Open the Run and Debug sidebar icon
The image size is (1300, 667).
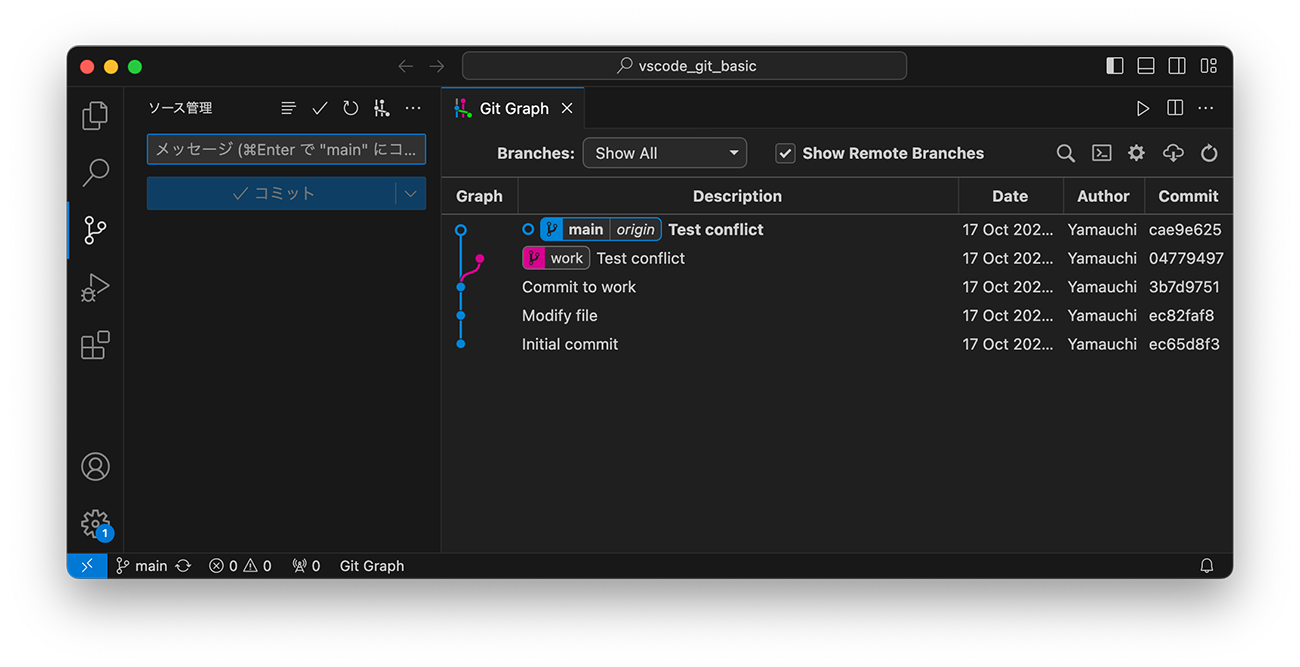94,288
